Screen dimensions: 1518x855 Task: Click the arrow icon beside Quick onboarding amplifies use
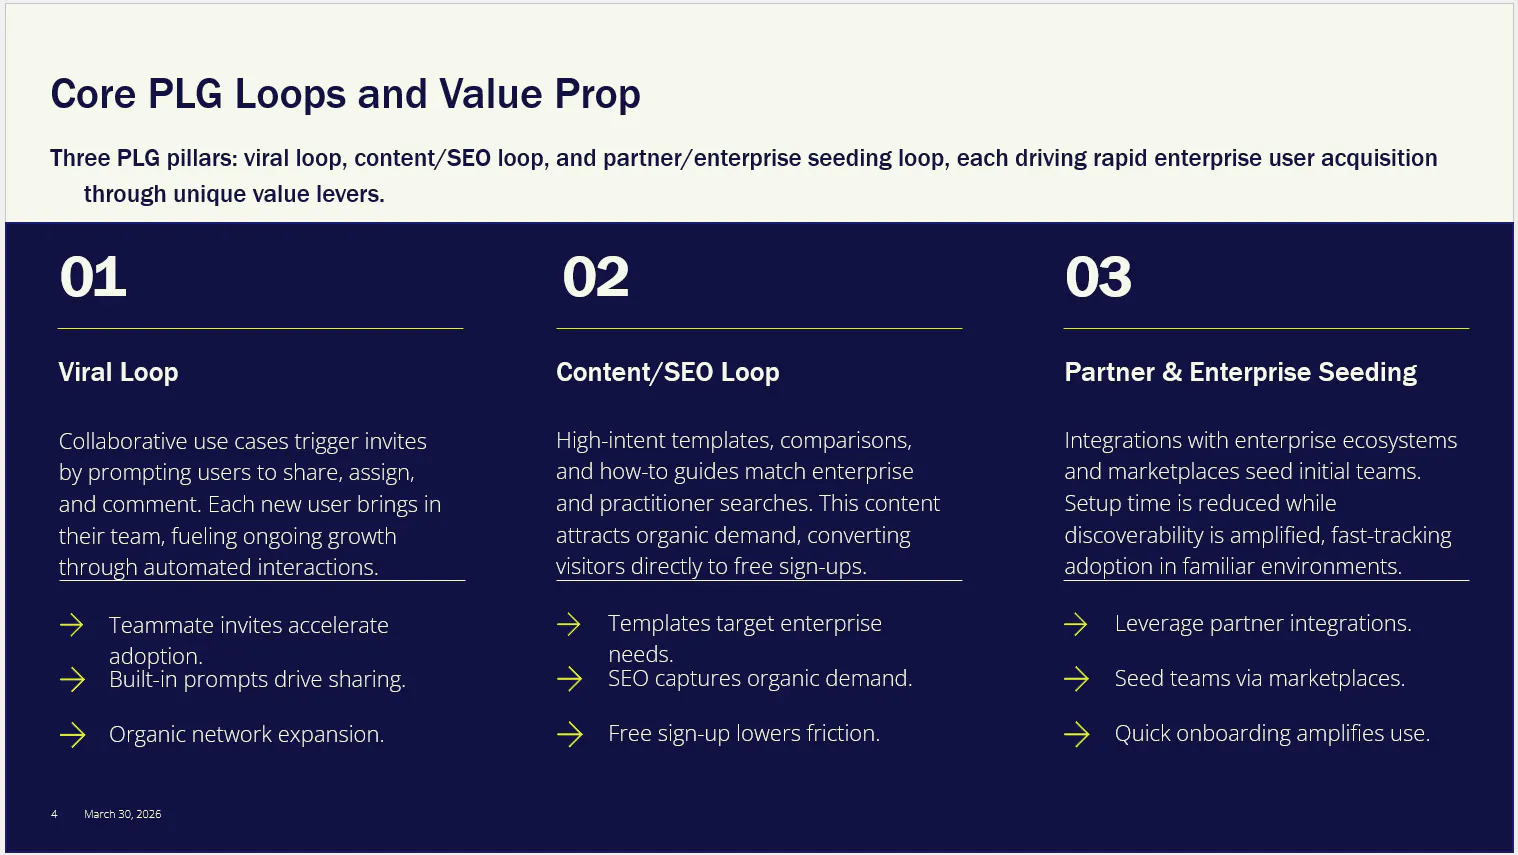[1076, 734]
